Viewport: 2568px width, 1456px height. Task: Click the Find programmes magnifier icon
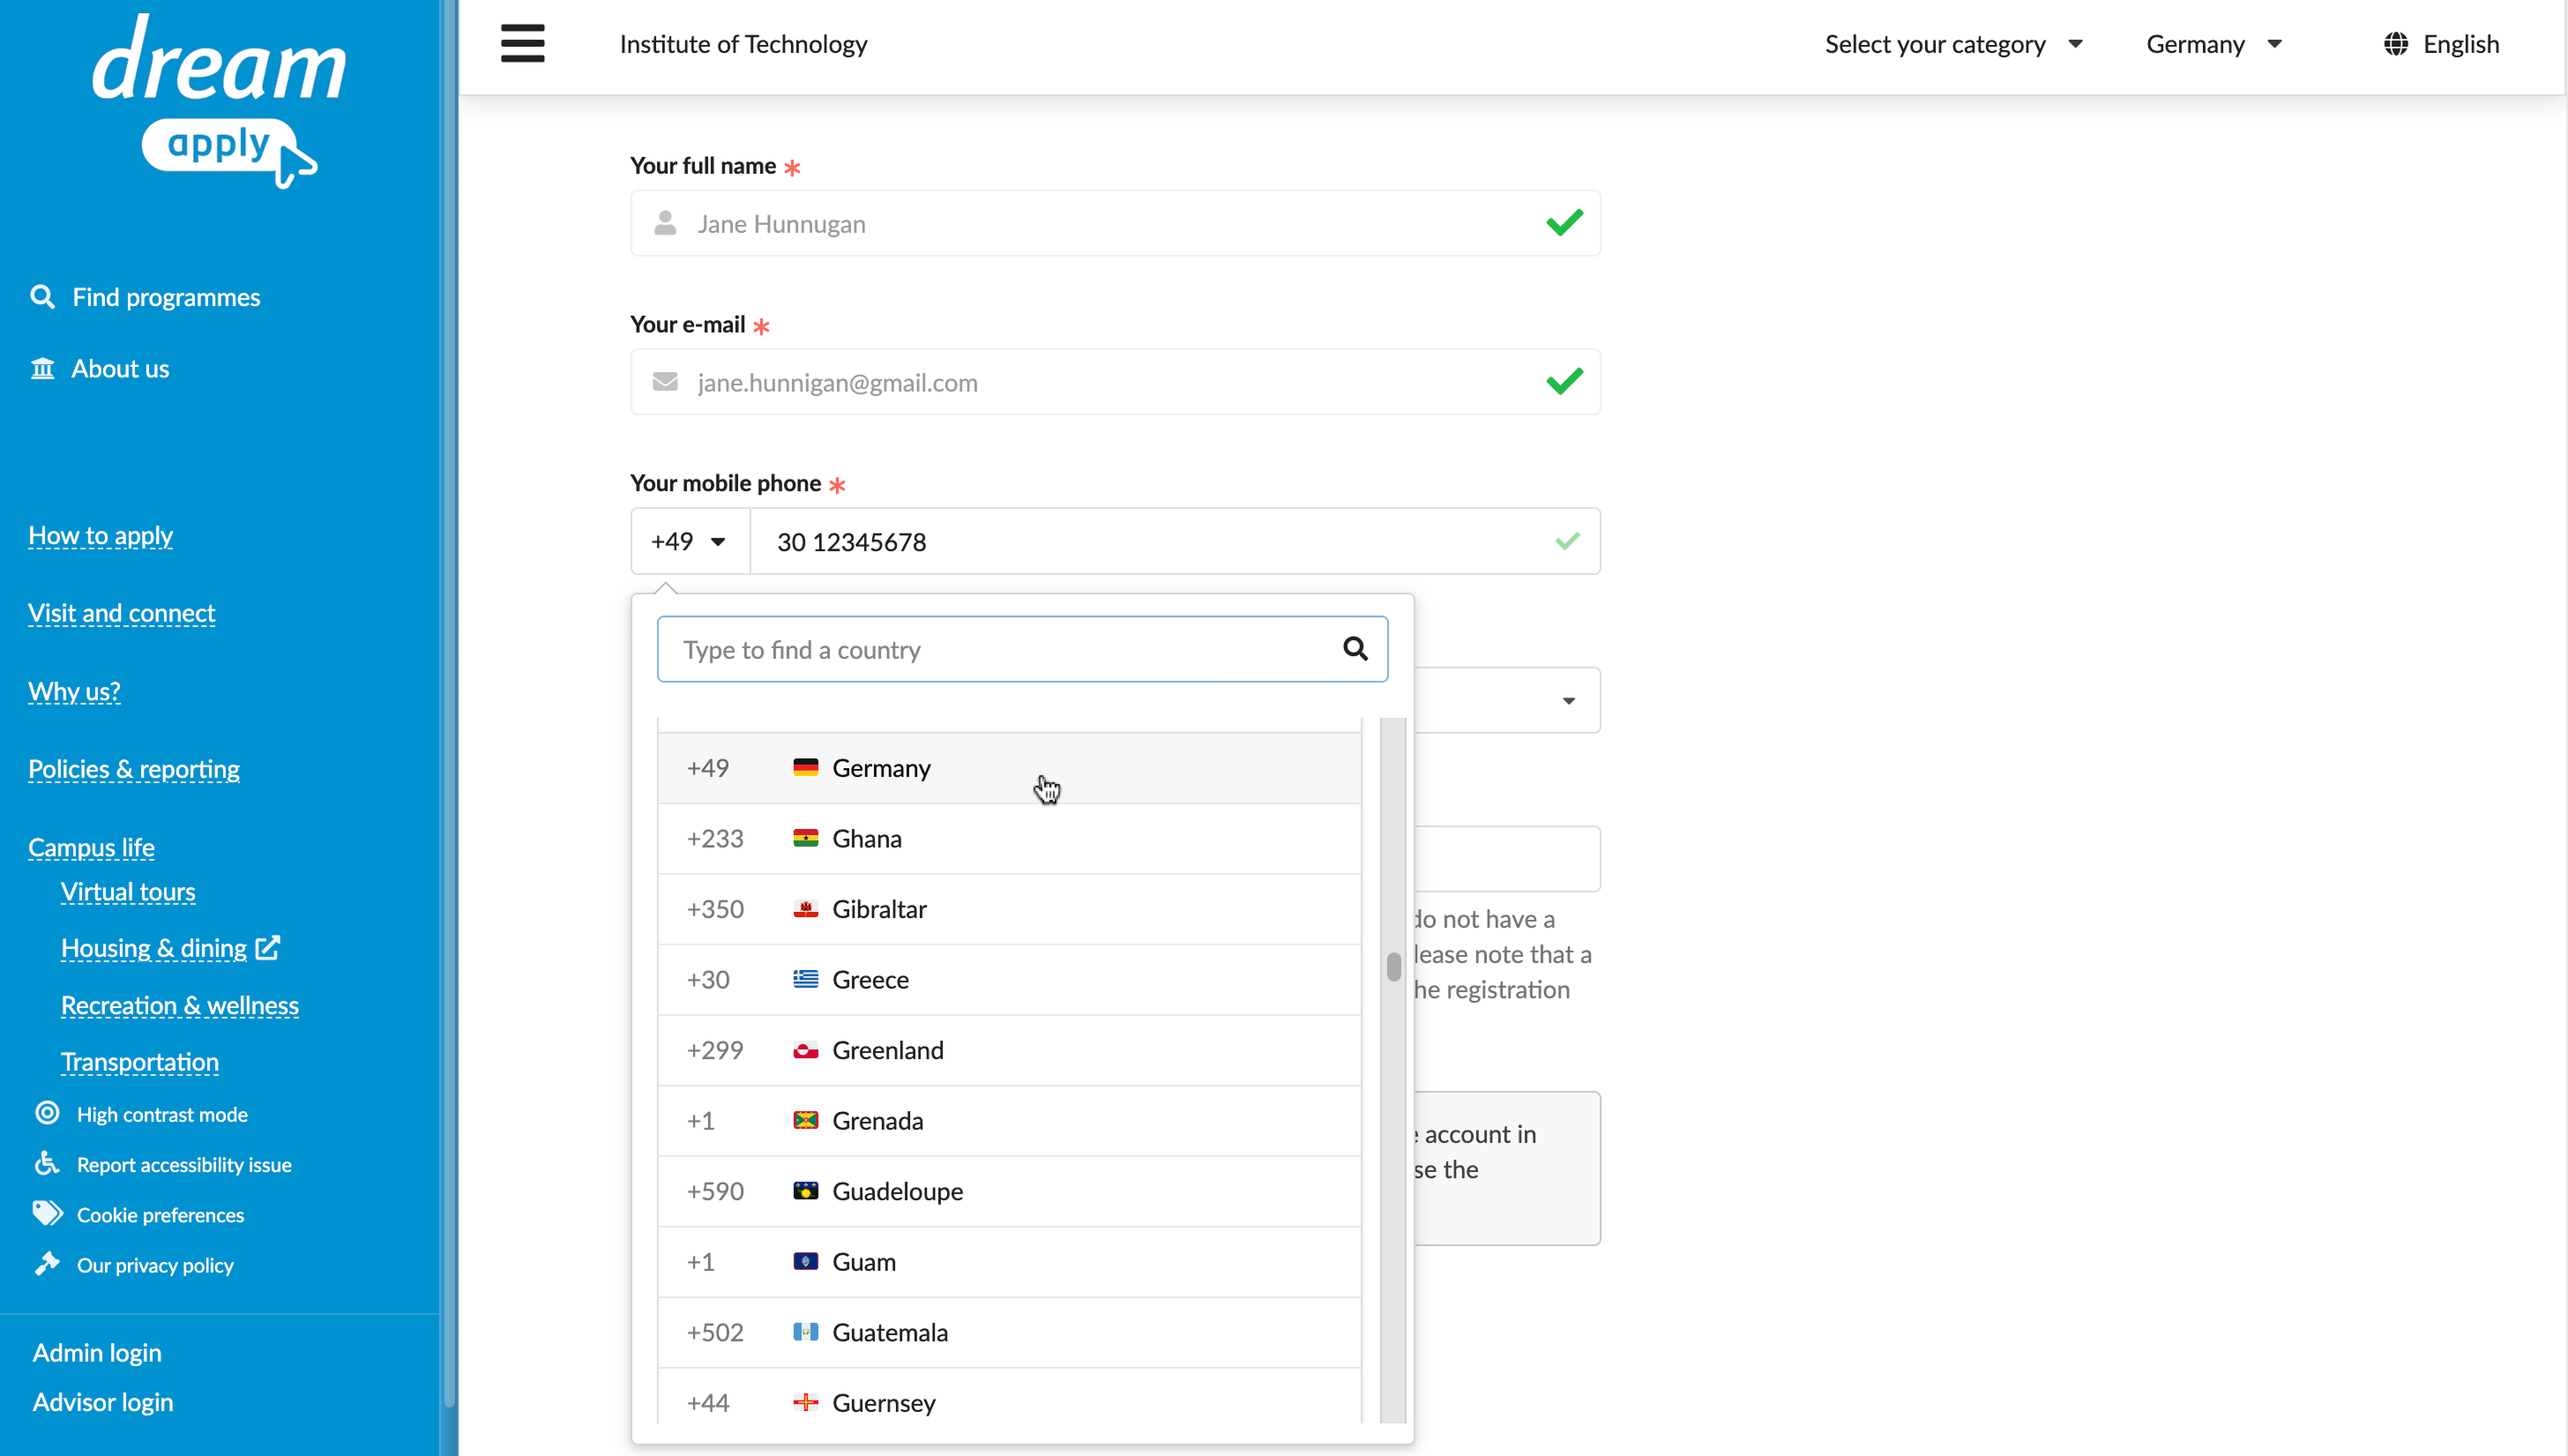click(42, 297)
